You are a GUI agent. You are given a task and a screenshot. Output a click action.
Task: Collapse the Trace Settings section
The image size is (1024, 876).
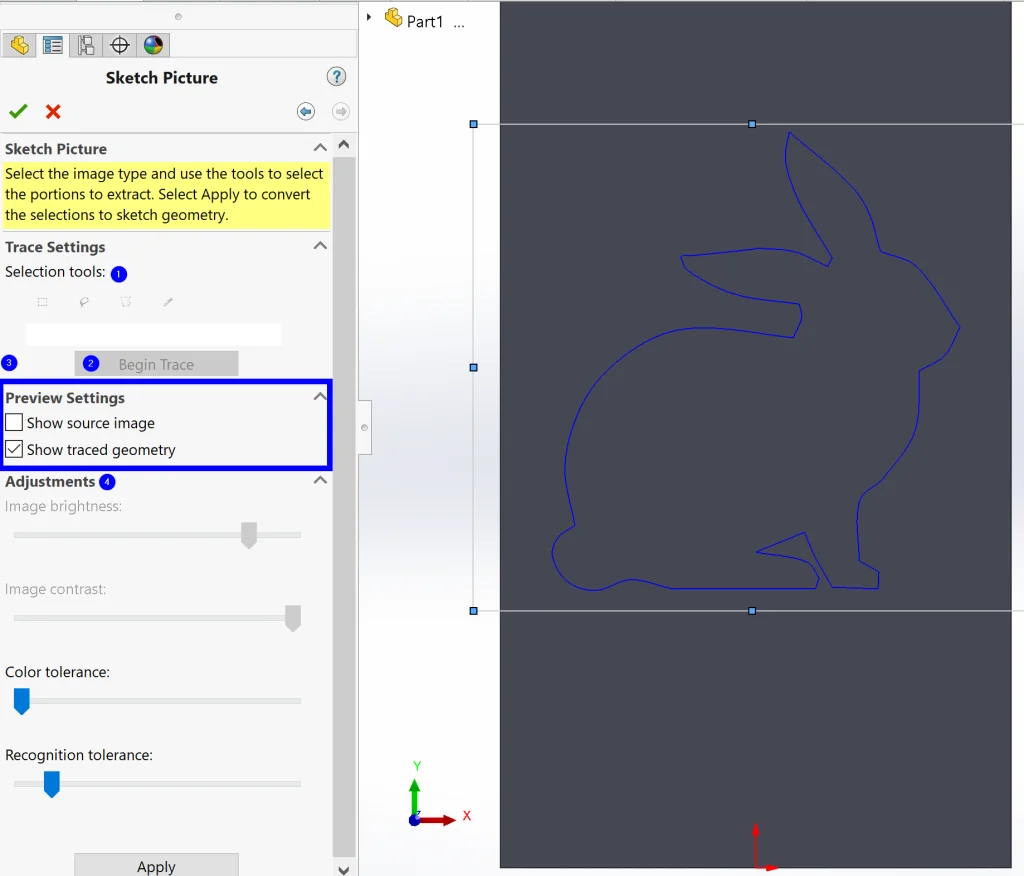point(320,246)
